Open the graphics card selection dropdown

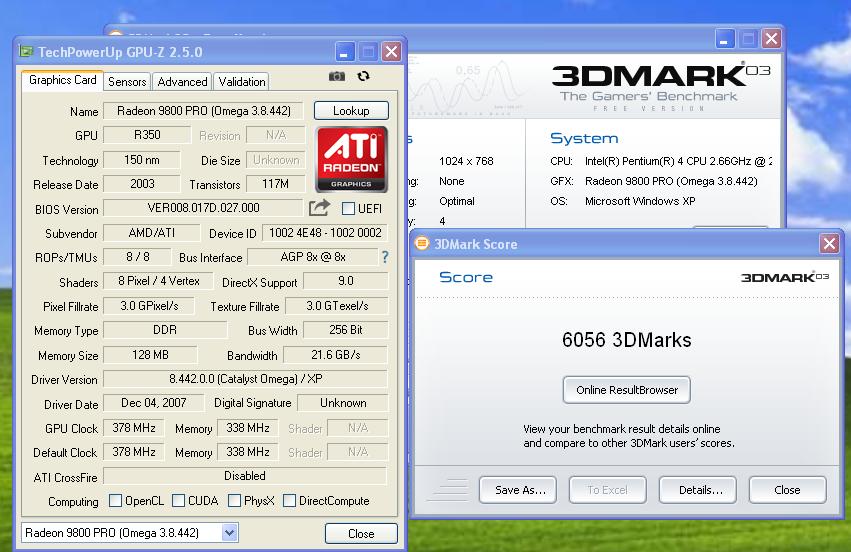[x=230, y=533]
